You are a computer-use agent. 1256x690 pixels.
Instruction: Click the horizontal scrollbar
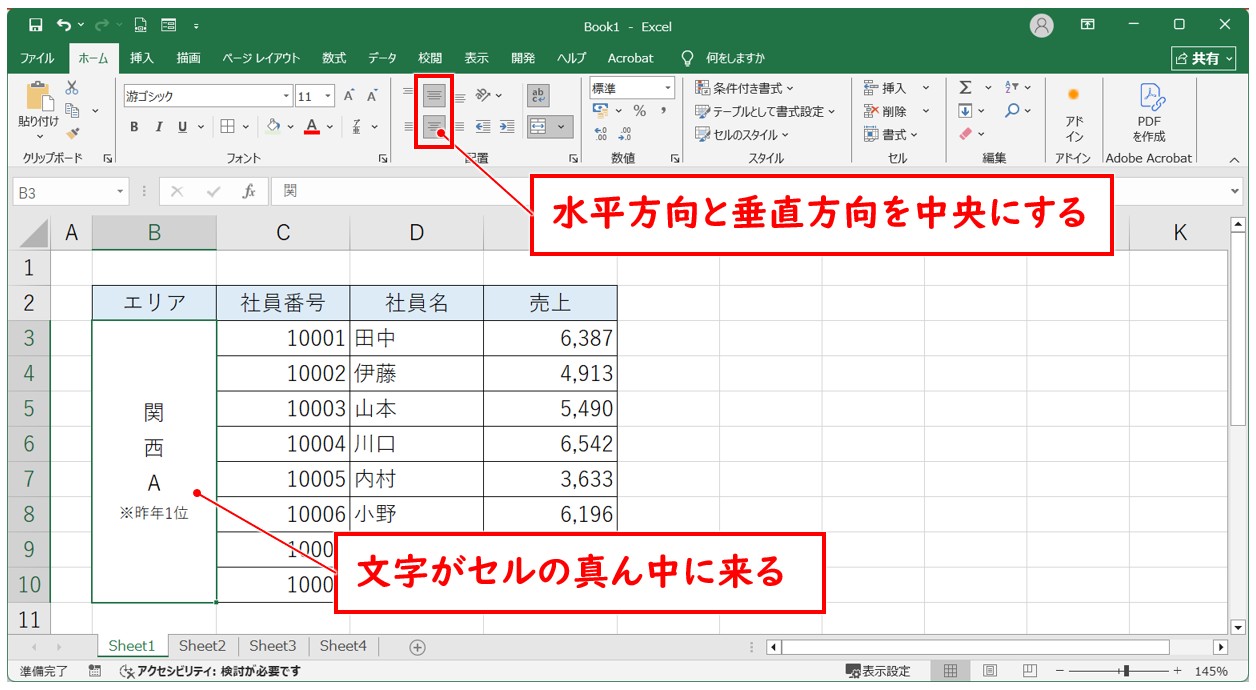pos(975,647)
